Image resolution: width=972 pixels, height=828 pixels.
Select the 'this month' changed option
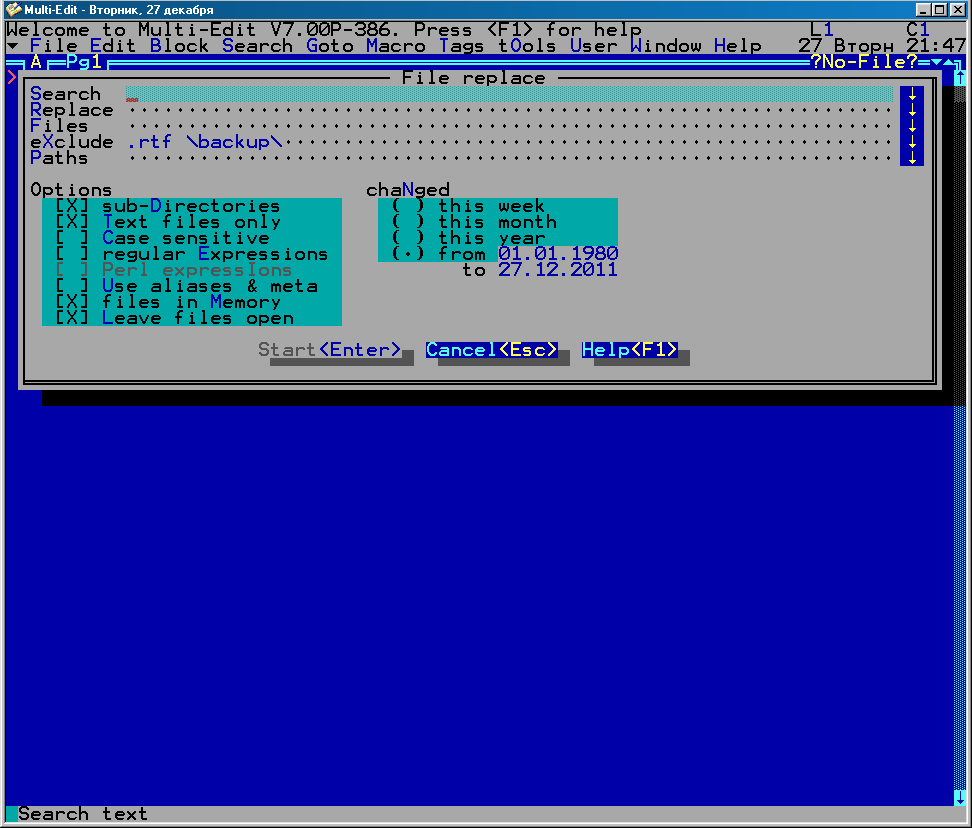pos(474,222)
